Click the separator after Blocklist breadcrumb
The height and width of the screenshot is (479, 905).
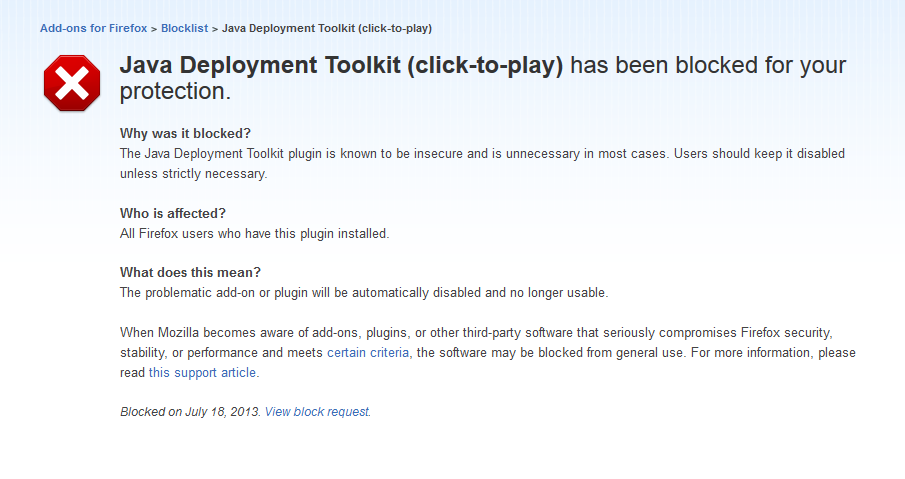point(215,29)
